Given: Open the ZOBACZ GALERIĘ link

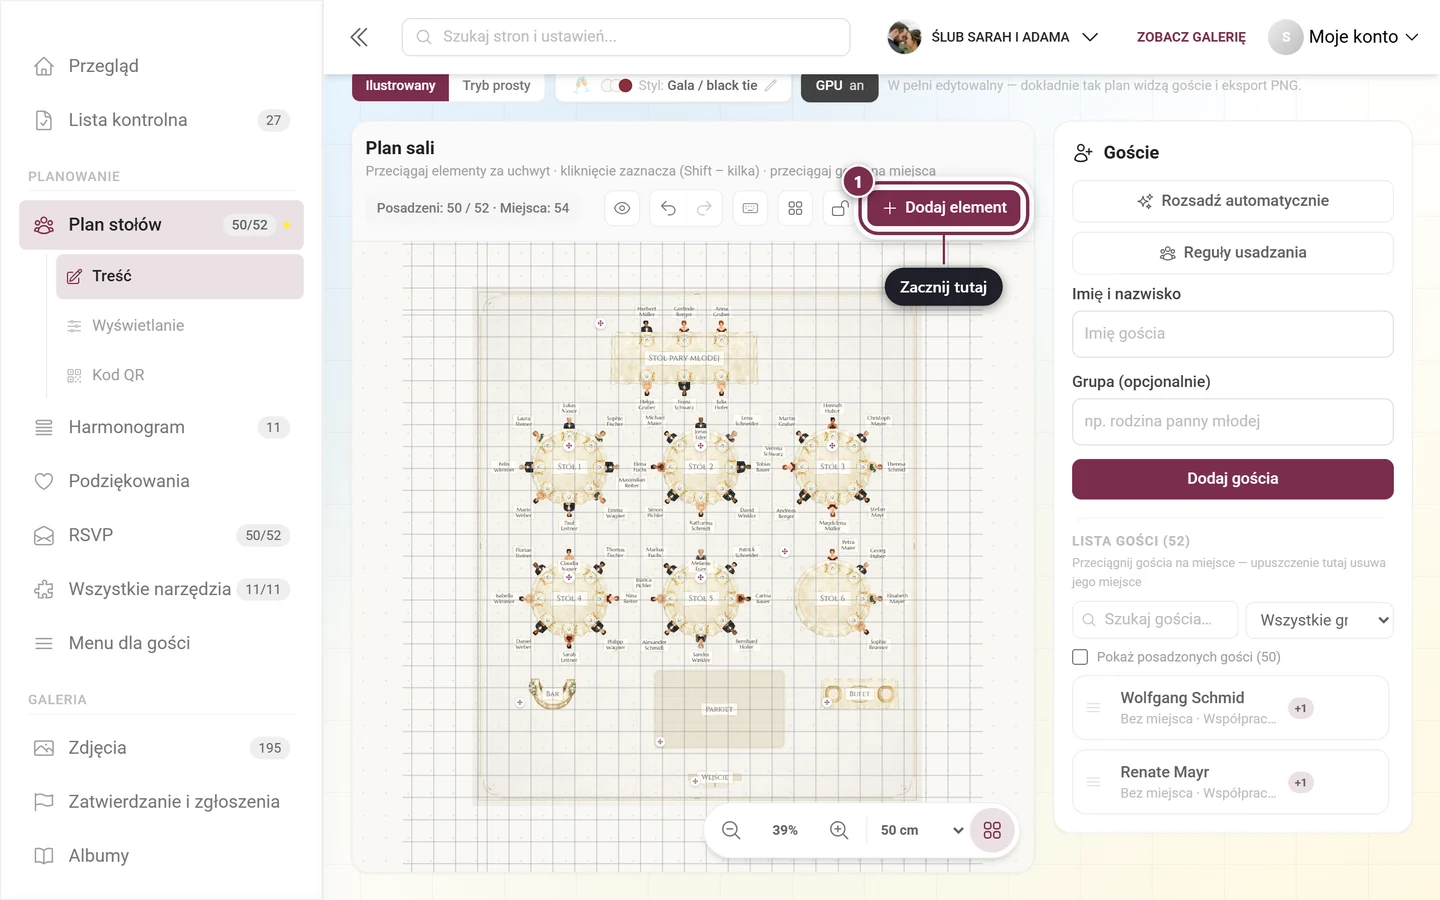Looking at the screenshot, I should click(1191, 37).
